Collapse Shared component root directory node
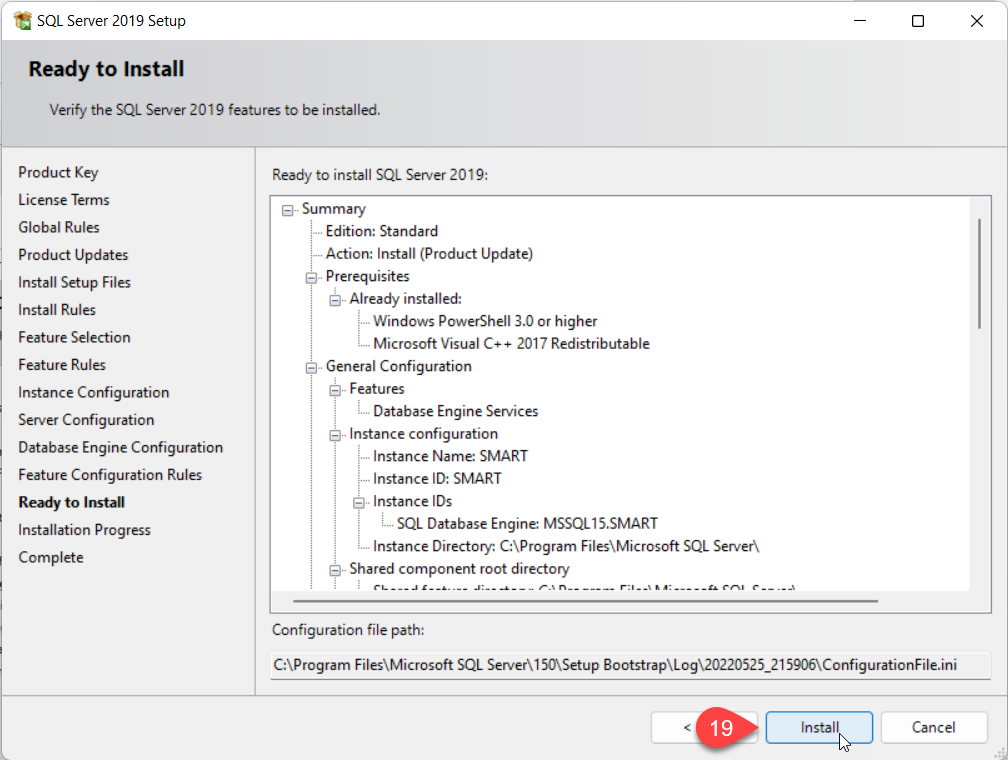The height and width of the screenshot is (760, 1008). tap(335, 570)
